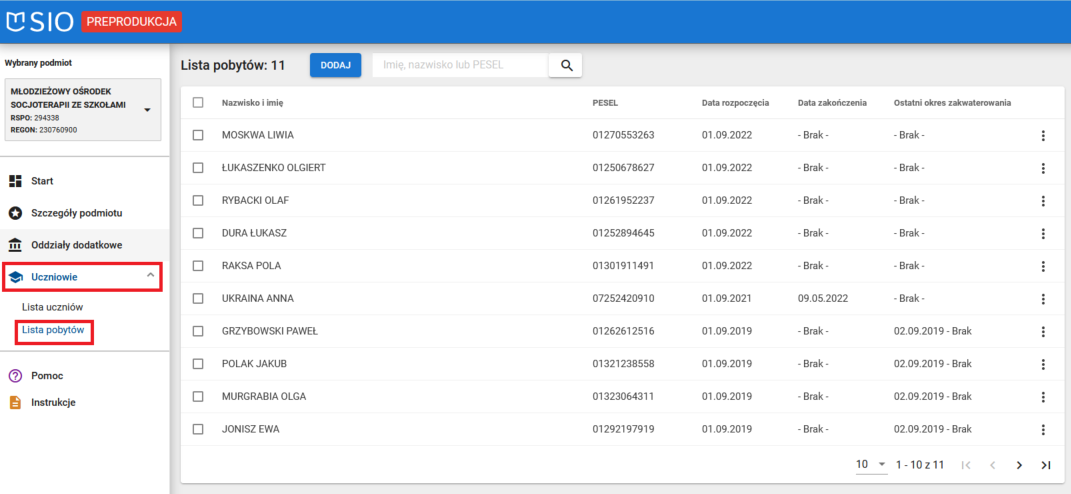Open three-dot menu for UKRAINA ANNA
1071x494 pixels.
point(1043,299)
